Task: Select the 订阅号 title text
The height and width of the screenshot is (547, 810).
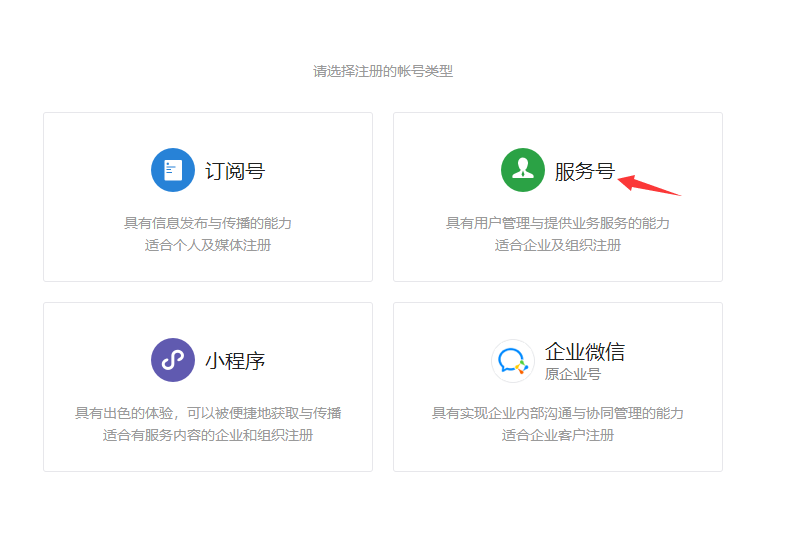Action: [235, 171]
